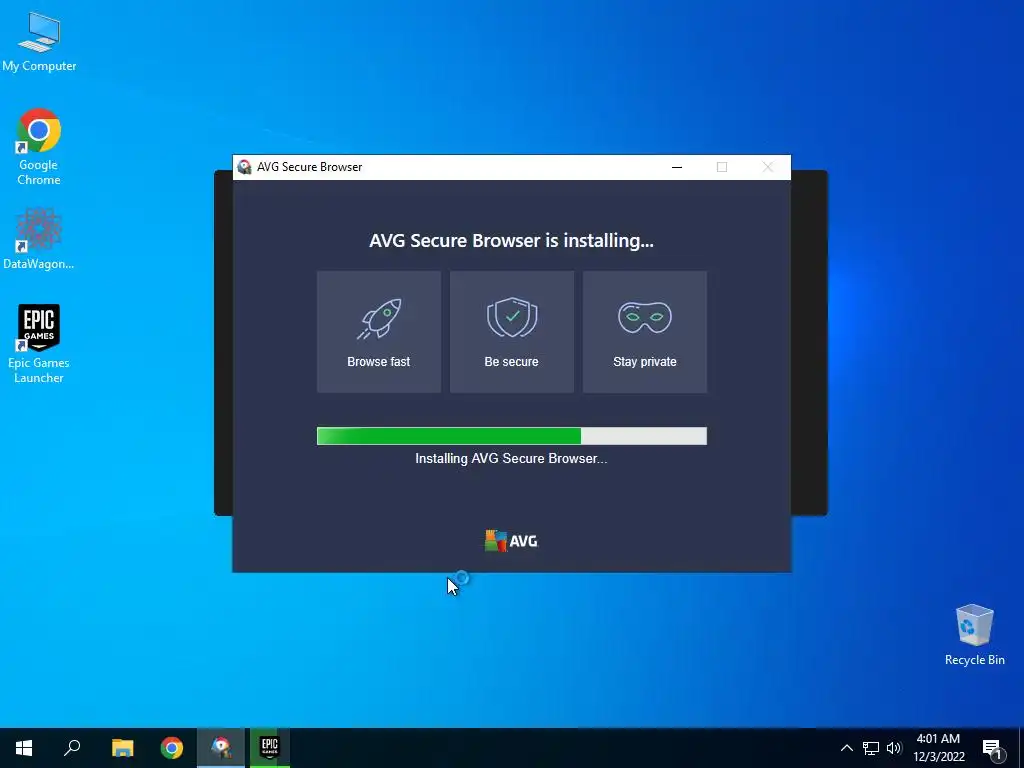Image resolution: width=1024 pixels, height=768 pixels.
Task: Open File Explorer from the taskbar
Action: pos(122,748)
